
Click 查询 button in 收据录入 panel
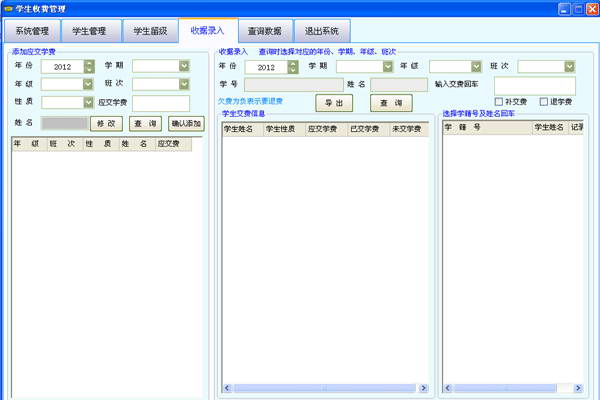point(391,103)
